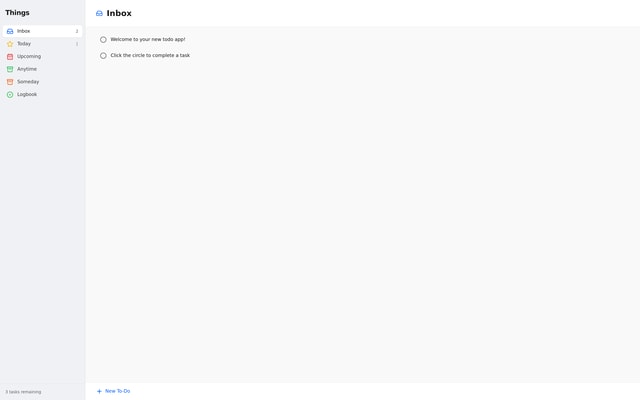Click the Inbox count badge showing 2
The height and width of the screenshot is (400, 640).
point(77,31)
